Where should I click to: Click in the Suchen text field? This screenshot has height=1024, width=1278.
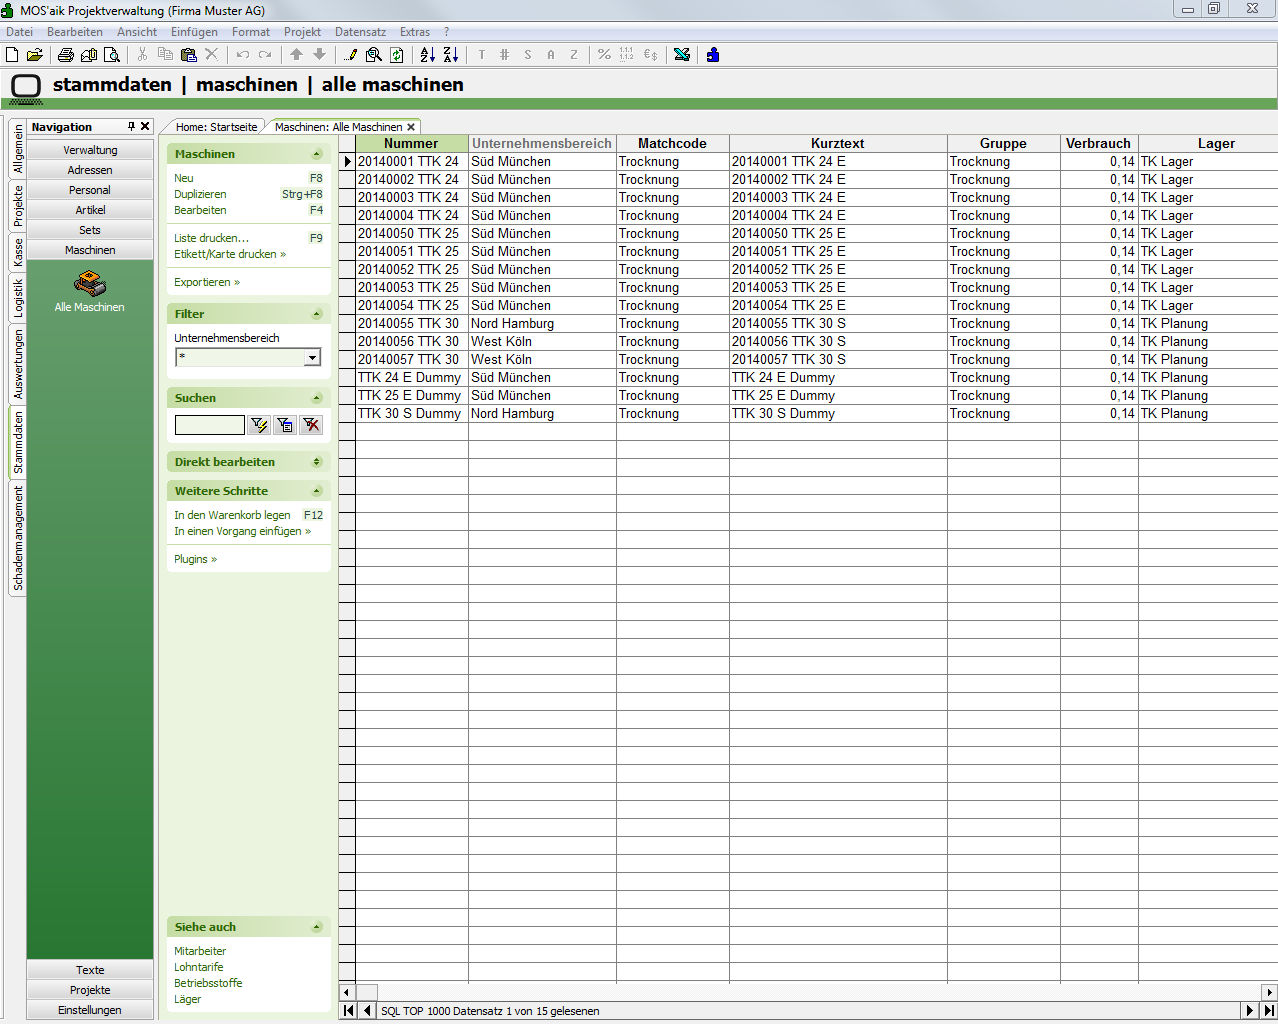(x=209, y=425)
